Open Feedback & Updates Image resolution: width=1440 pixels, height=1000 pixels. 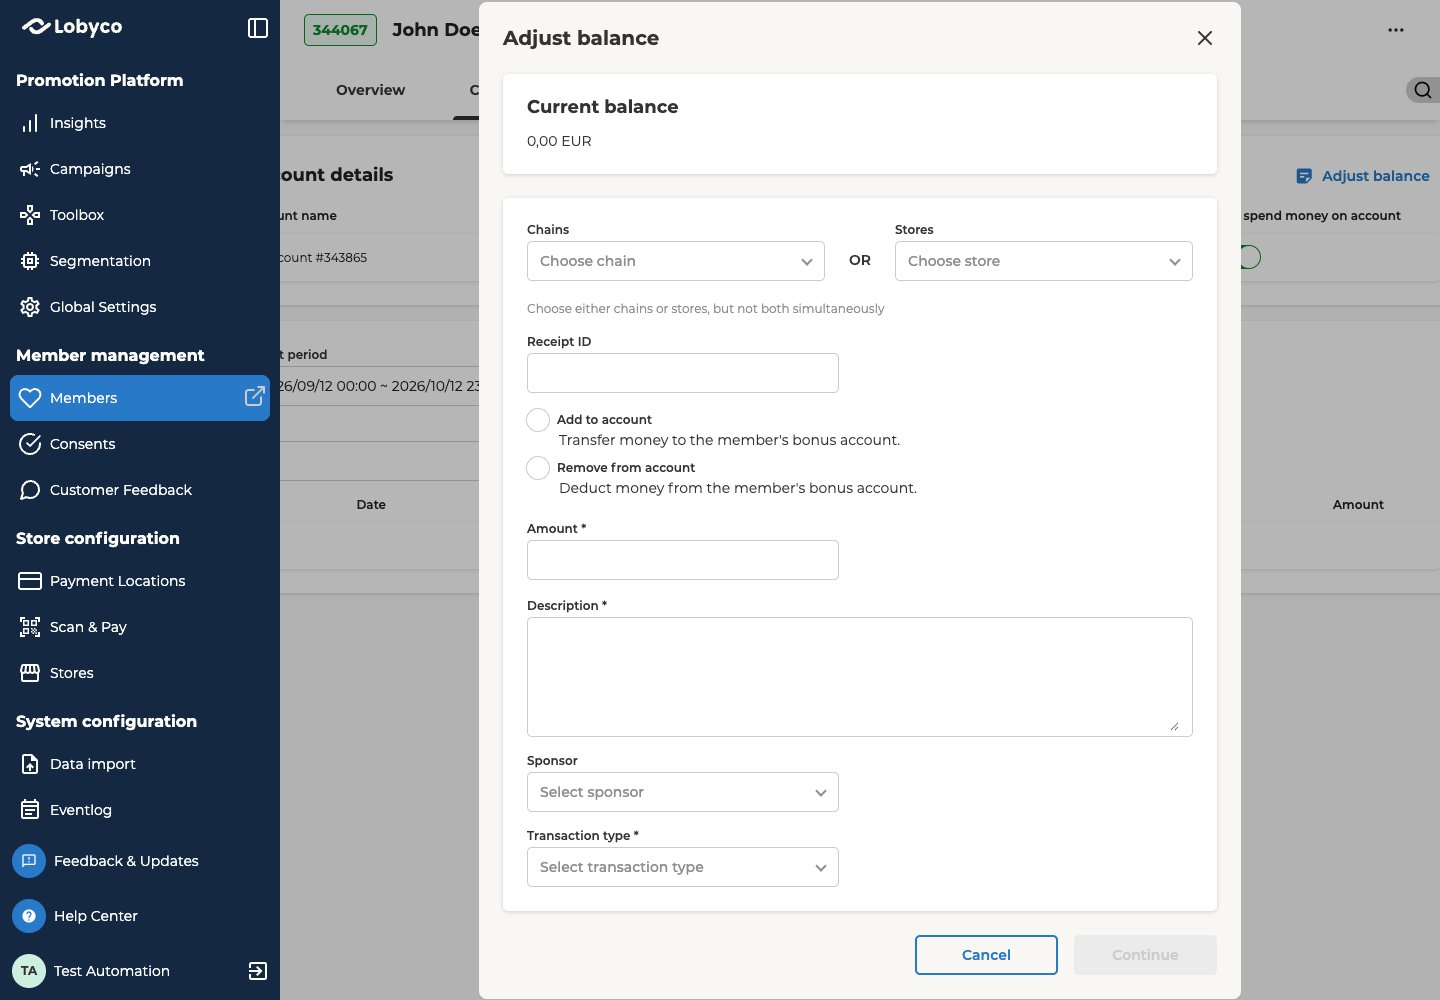point(126,861)
